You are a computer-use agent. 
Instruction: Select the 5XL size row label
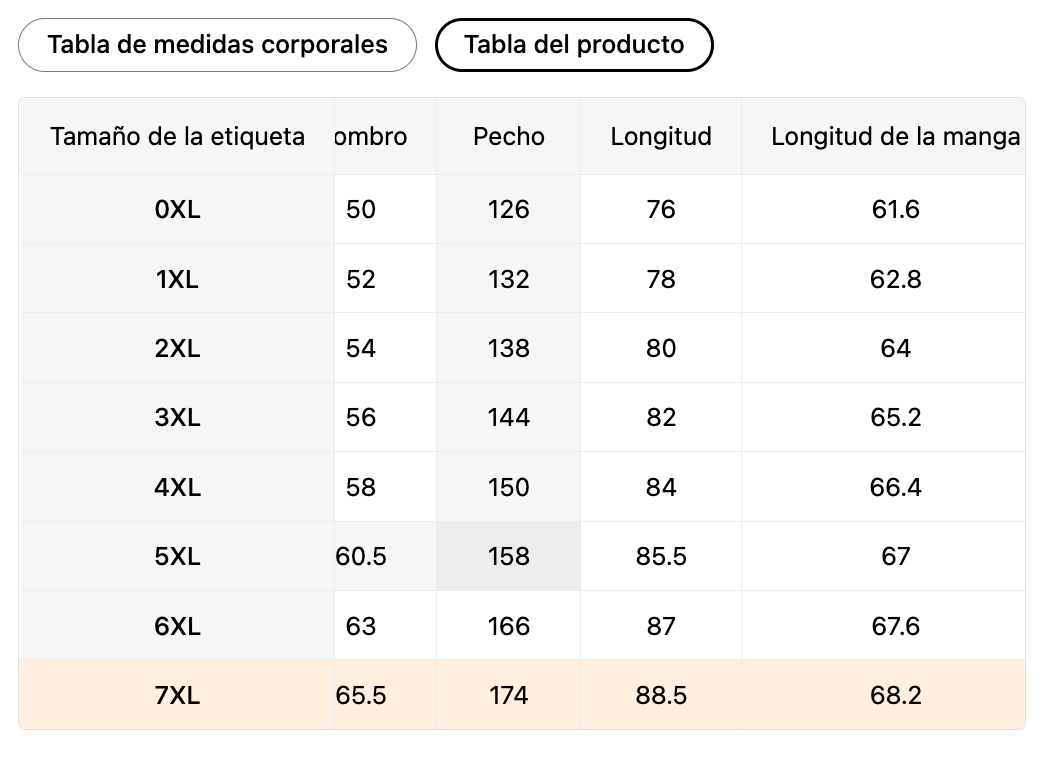pos(178,556)
